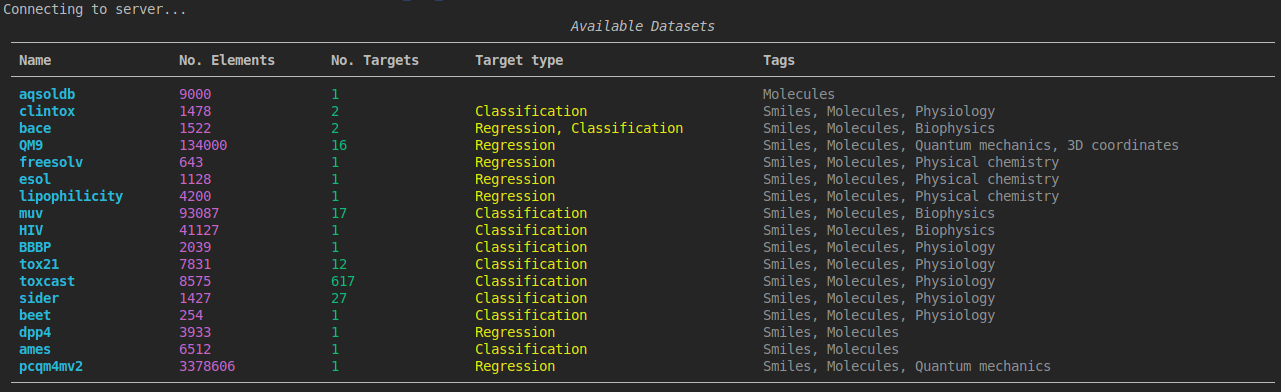1281x392 pixels.
Task: Select the dataset name 'beet'
Action: (35, 315)
